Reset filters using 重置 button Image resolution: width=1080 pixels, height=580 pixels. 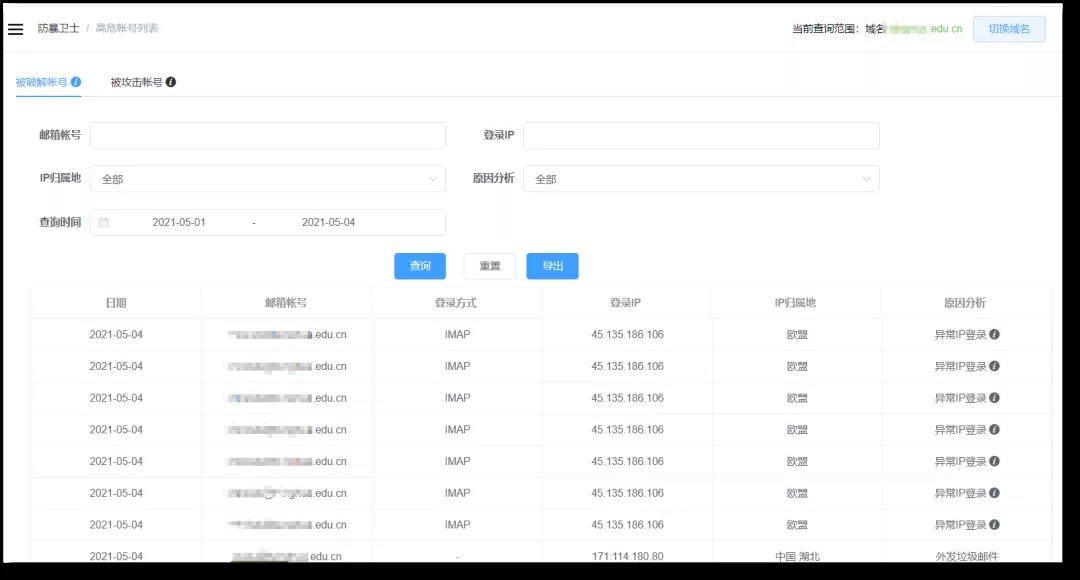coord(489,265)
